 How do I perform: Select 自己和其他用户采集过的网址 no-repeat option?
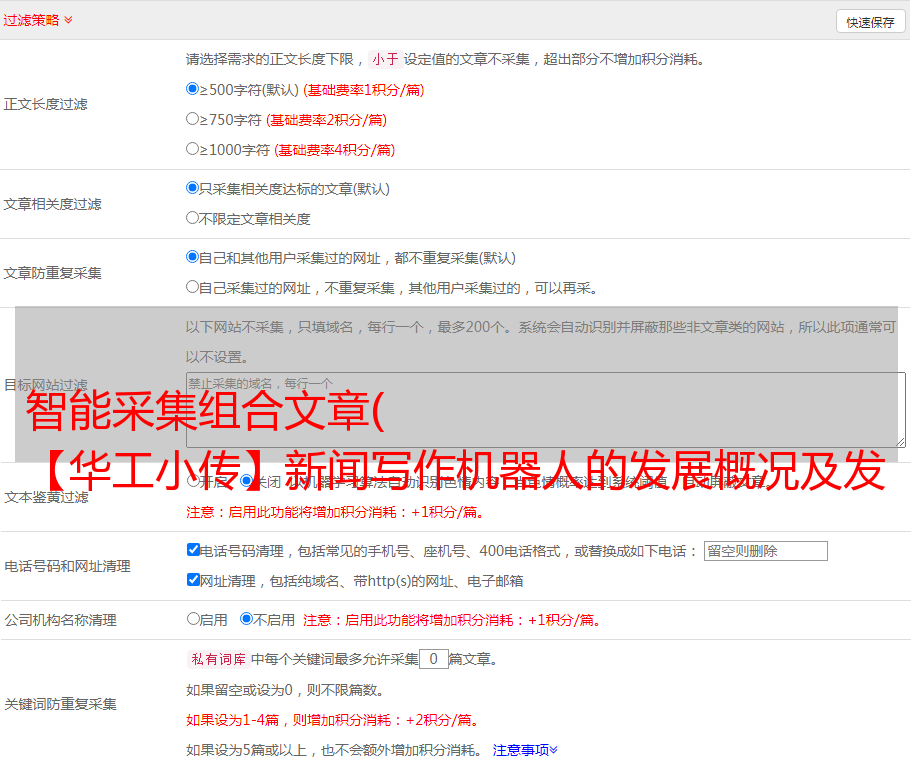pos(192,257)
